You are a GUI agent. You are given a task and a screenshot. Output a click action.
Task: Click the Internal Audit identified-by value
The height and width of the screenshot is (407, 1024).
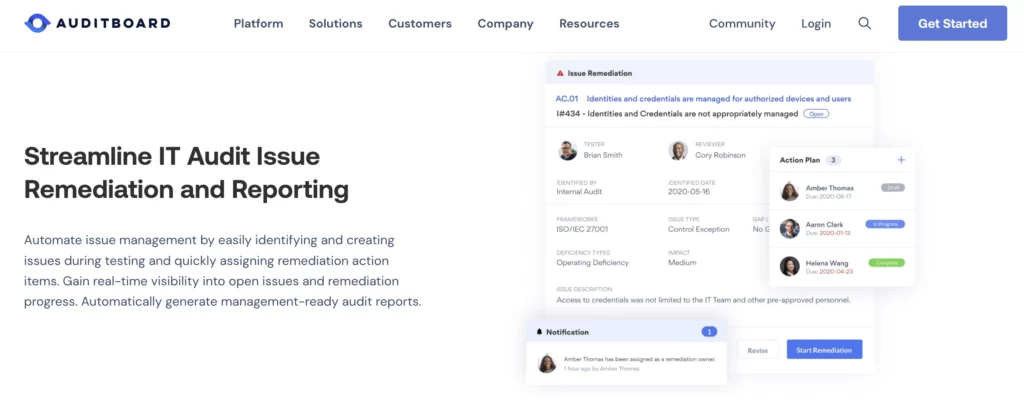tap(579, 192)
